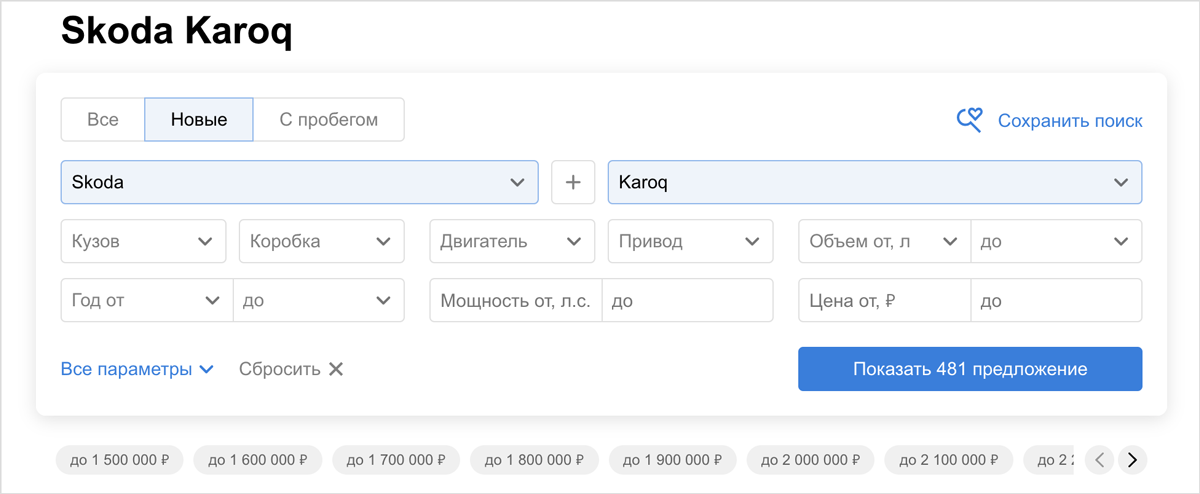
Task: Click the left arrow on the price chip carousel
Action: click(x=1100, y=460)
